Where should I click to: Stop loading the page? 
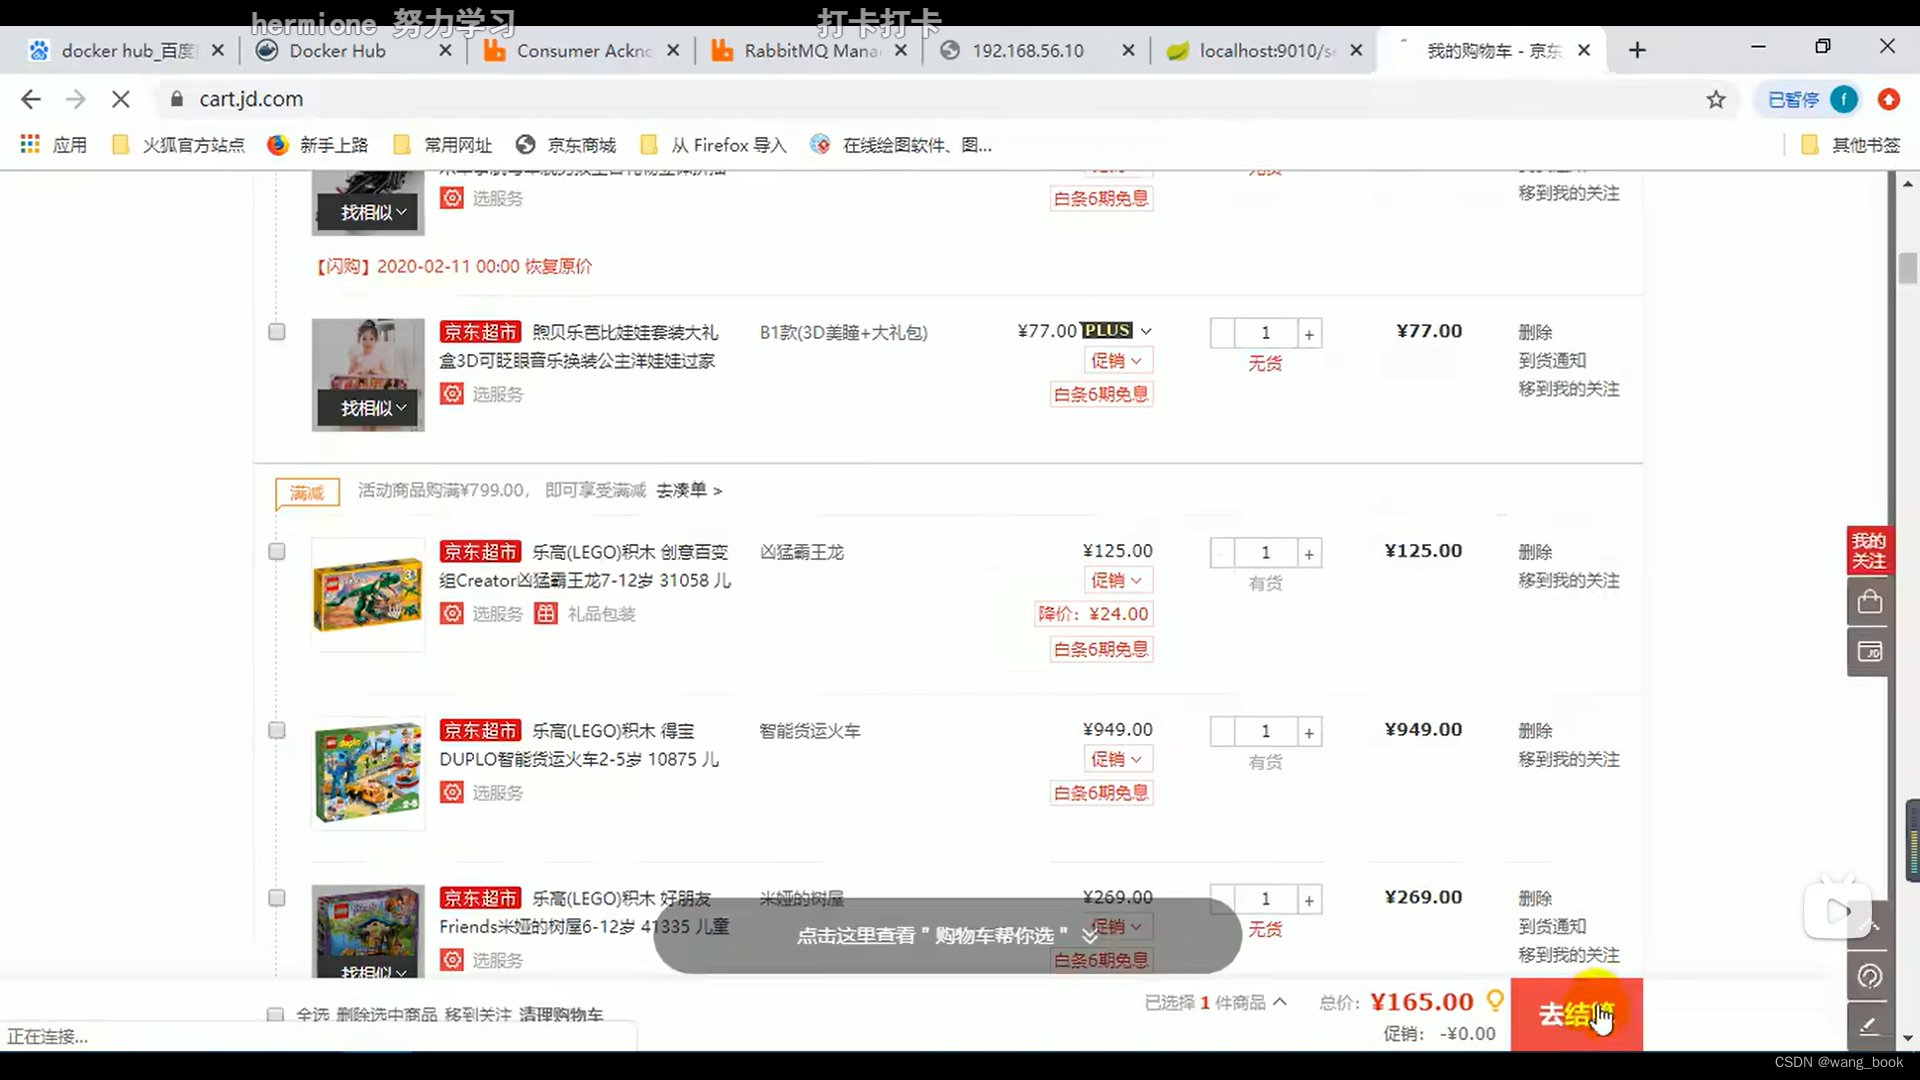pyautogui.click(x=120, y=99)
